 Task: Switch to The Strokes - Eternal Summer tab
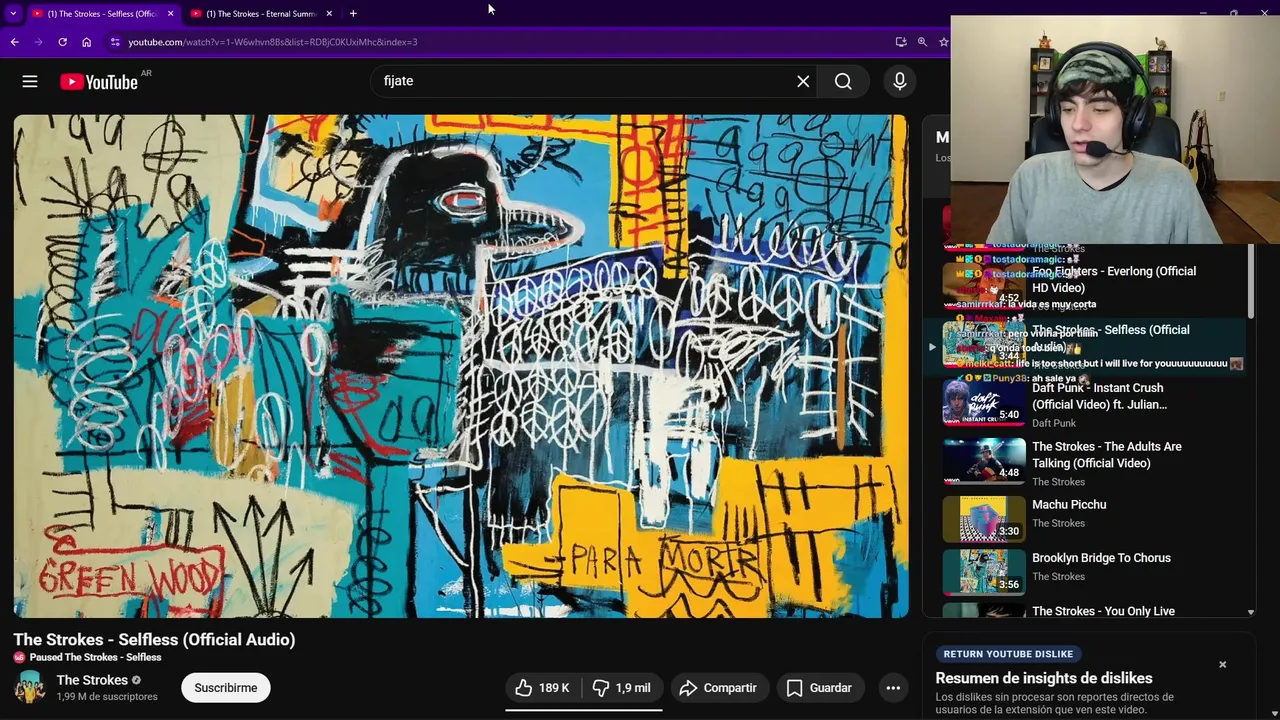[x=261, y=13]
